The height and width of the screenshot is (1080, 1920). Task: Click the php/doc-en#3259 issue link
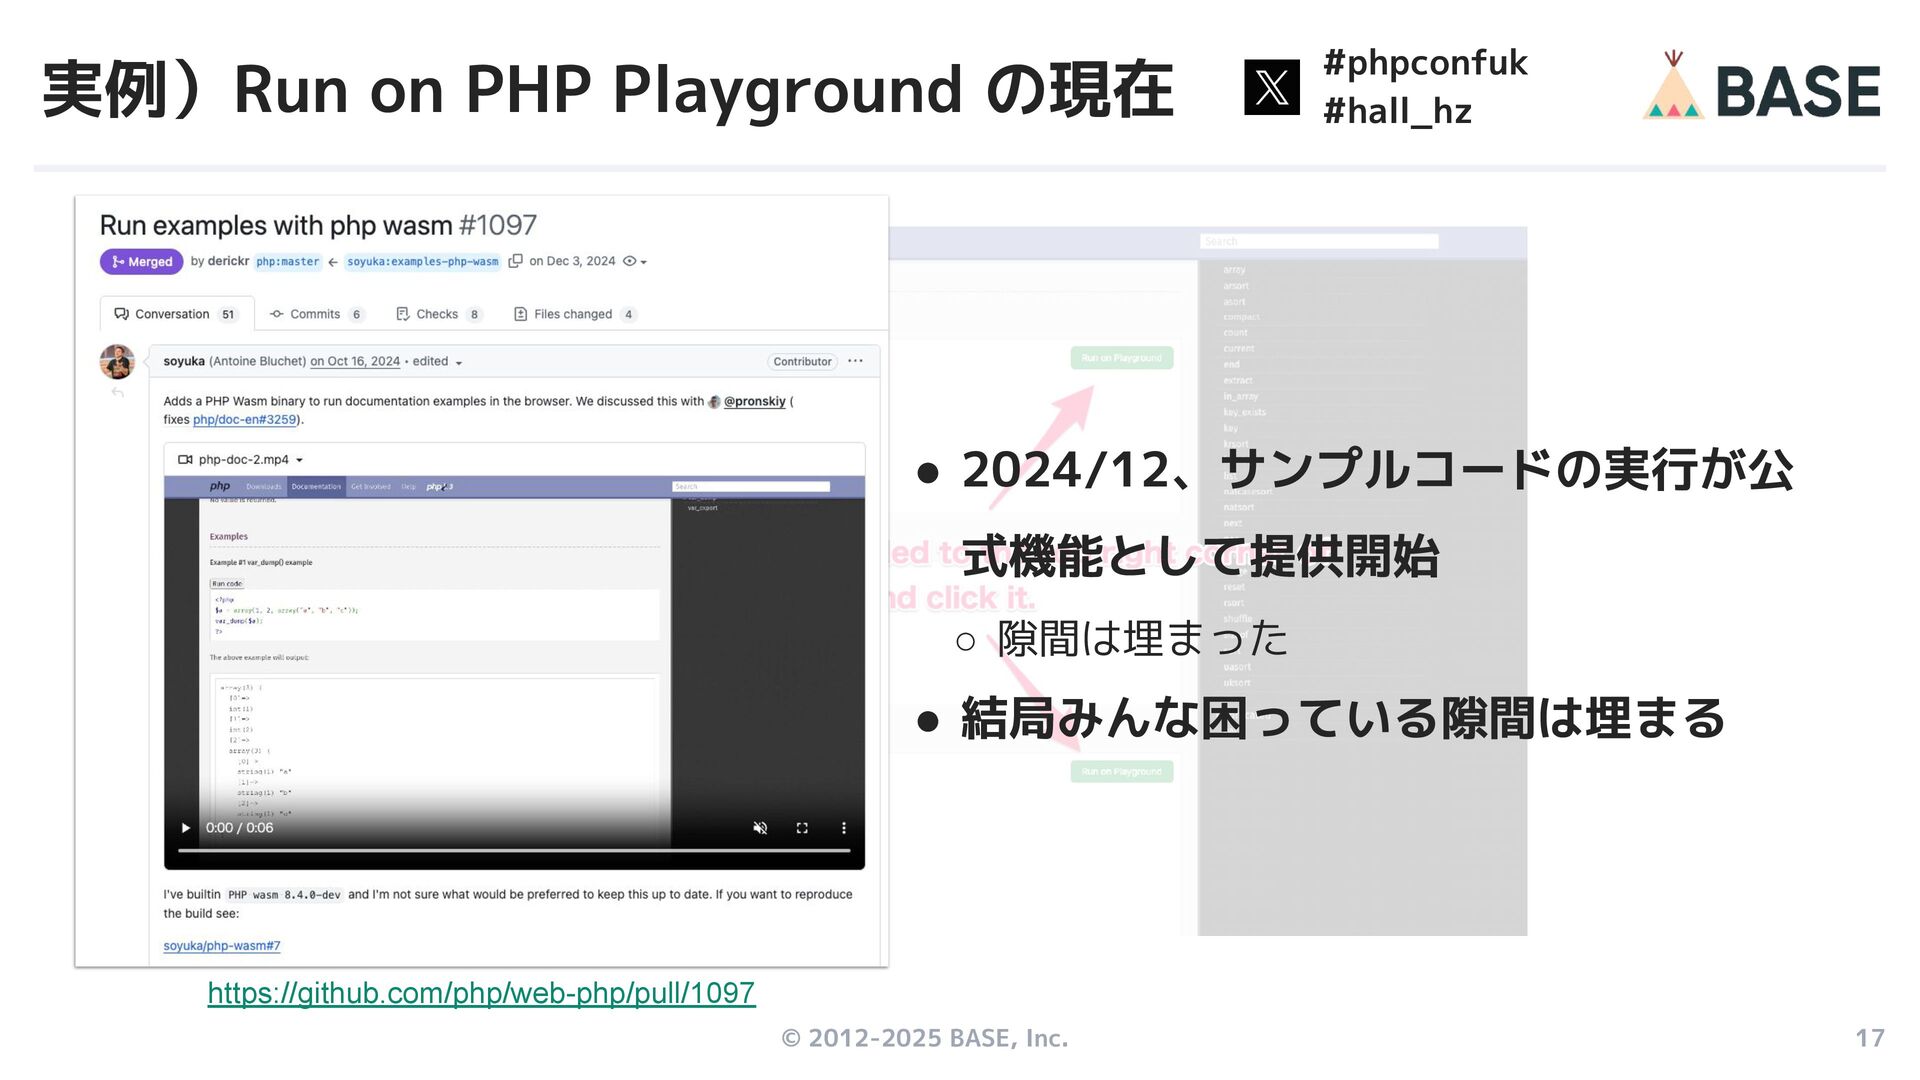pos(245,420)
